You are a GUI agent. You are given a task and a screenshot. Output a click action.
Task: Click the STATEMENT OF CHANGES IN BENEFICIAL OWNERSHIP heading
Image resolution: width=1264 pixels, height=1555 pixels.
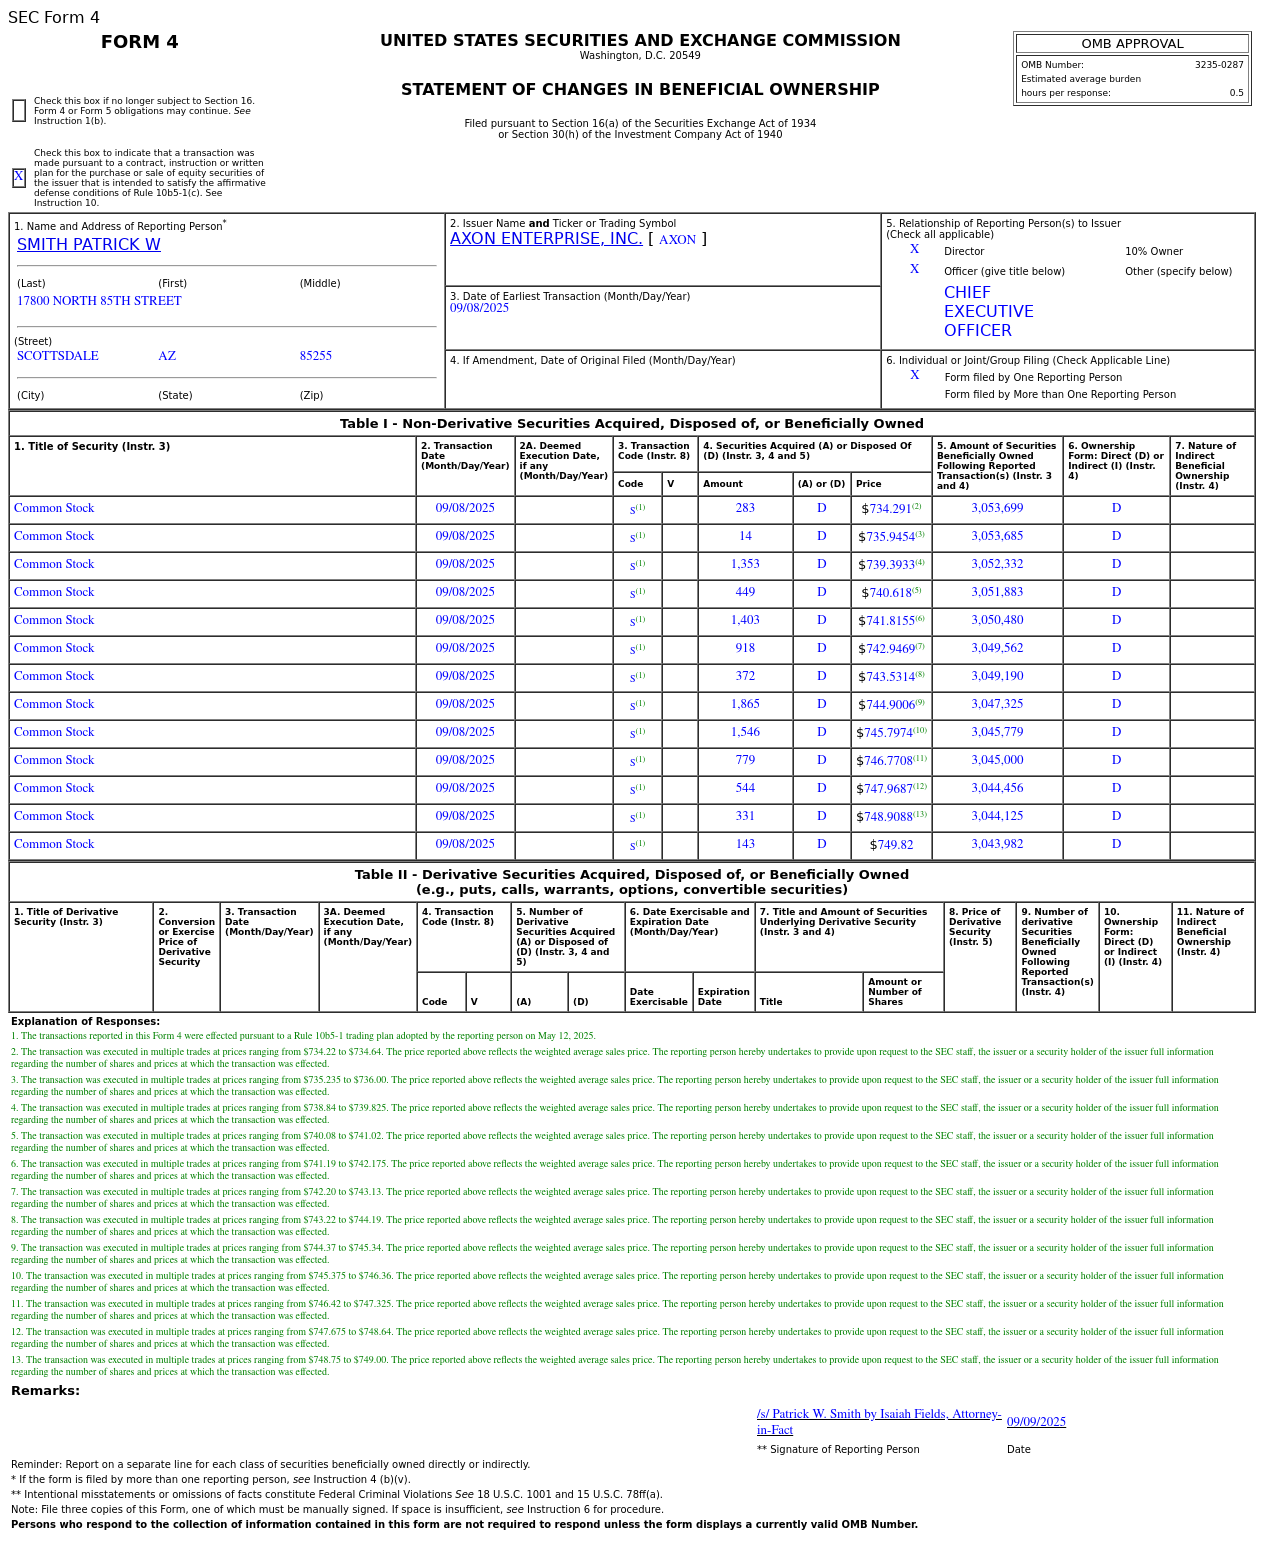(640, 90)
